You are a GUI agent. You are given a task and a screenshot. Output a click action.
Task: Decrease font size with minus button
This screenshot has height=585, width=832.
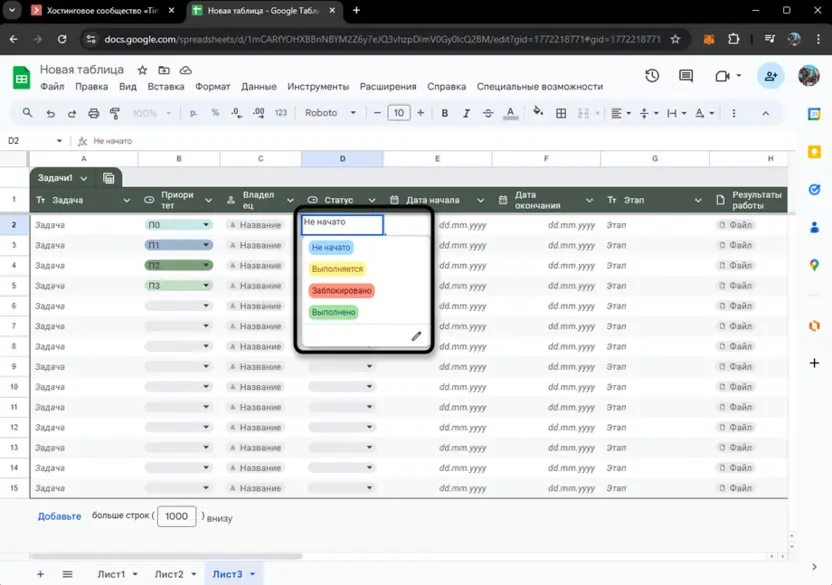[x=377, y=113]
